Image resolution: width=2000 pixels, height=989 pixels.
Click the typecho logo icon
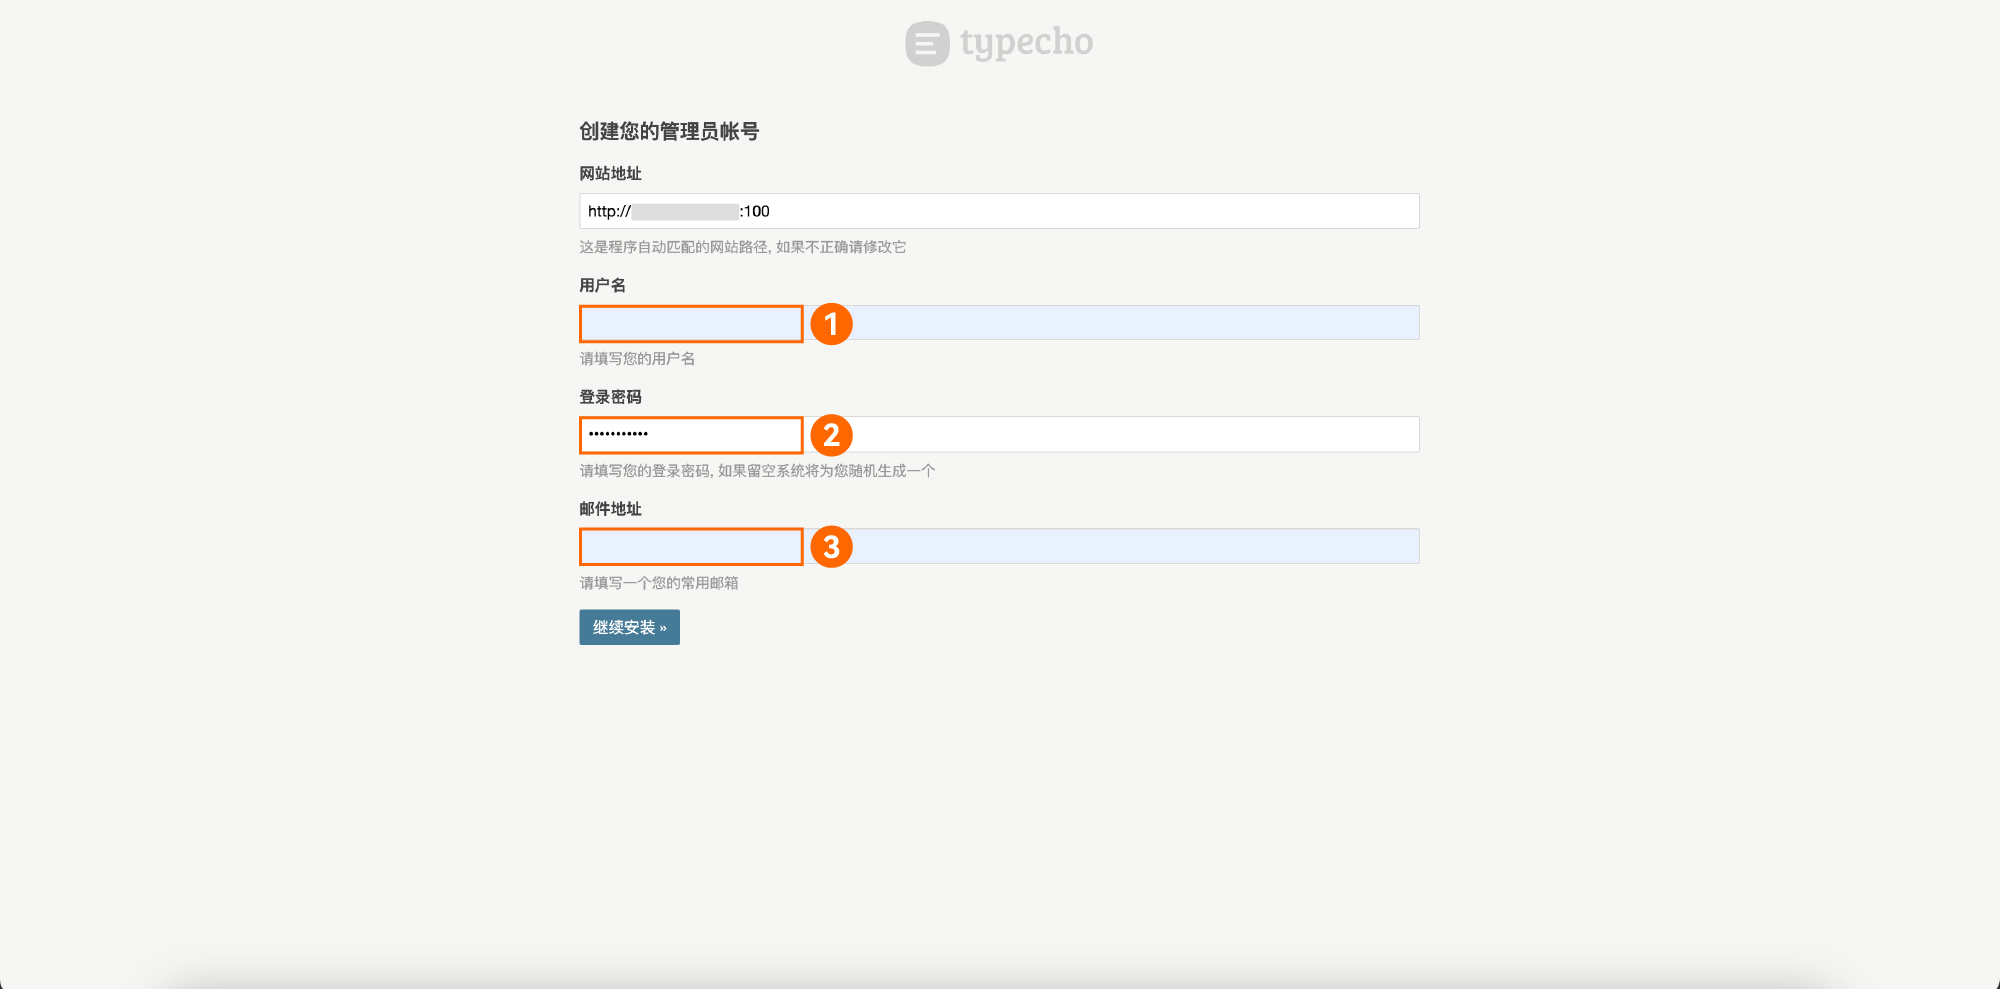click(x=927, y=44)
